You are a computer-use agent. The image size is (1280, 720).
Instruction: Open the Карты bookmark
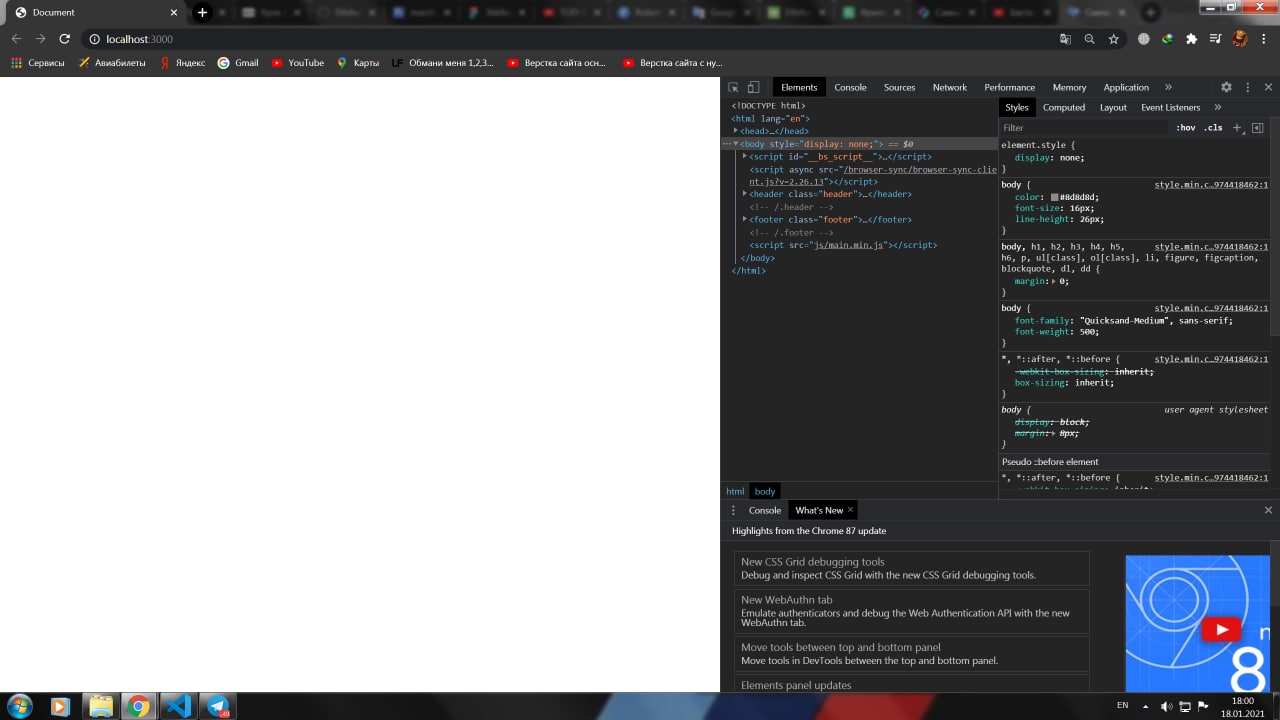[x=358, y=62]
